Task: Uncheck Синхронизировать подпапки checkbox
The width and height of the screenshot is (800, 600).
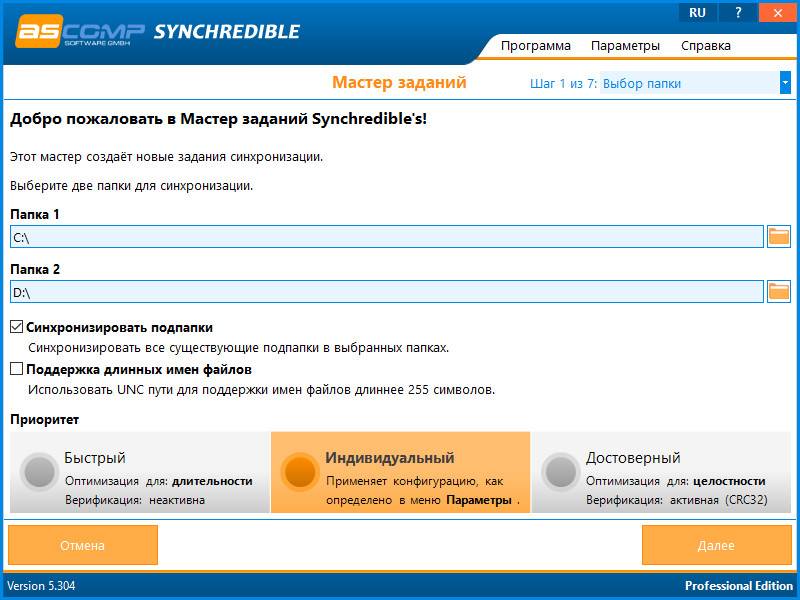Action: click(x=16, y=327)
